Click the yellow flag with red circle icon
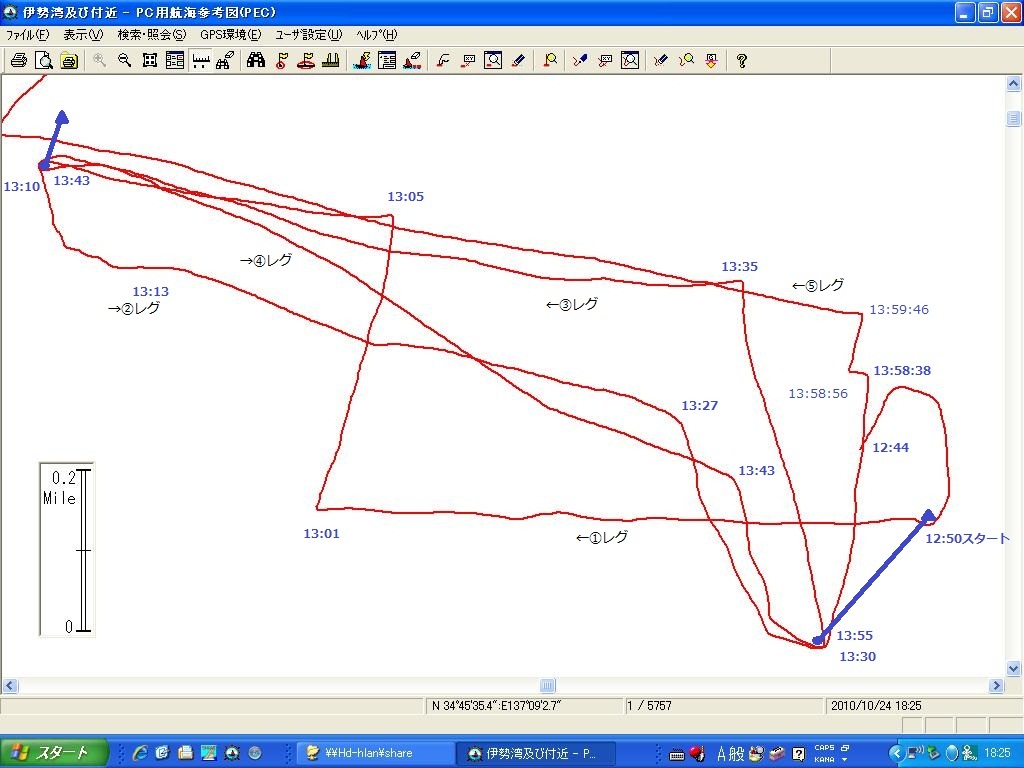The width and height of the screenshot is (1024, 768). 281,61
